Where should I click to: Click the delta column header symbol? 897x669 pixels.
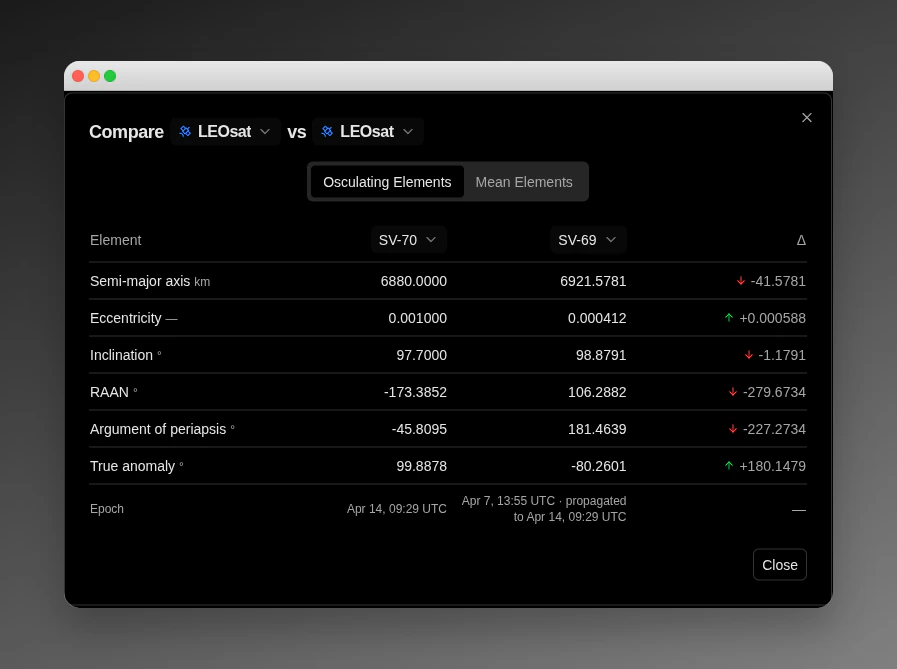click(801, 240)
